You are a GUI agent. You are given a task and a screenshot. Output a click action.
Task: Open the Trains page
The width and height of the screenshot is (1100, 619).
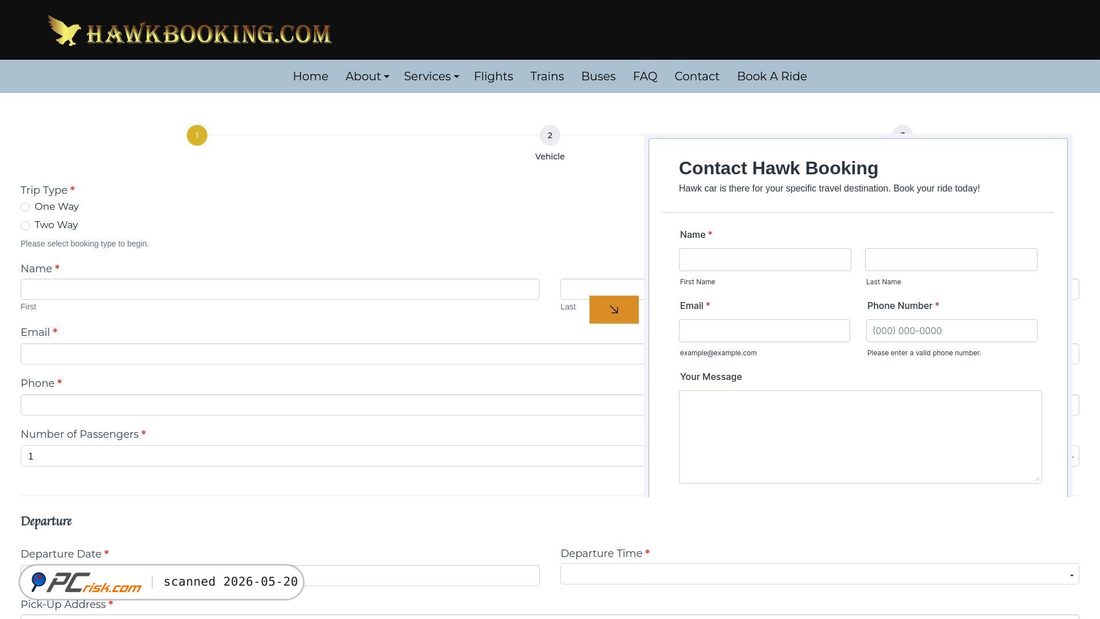(x=546, y=76)
